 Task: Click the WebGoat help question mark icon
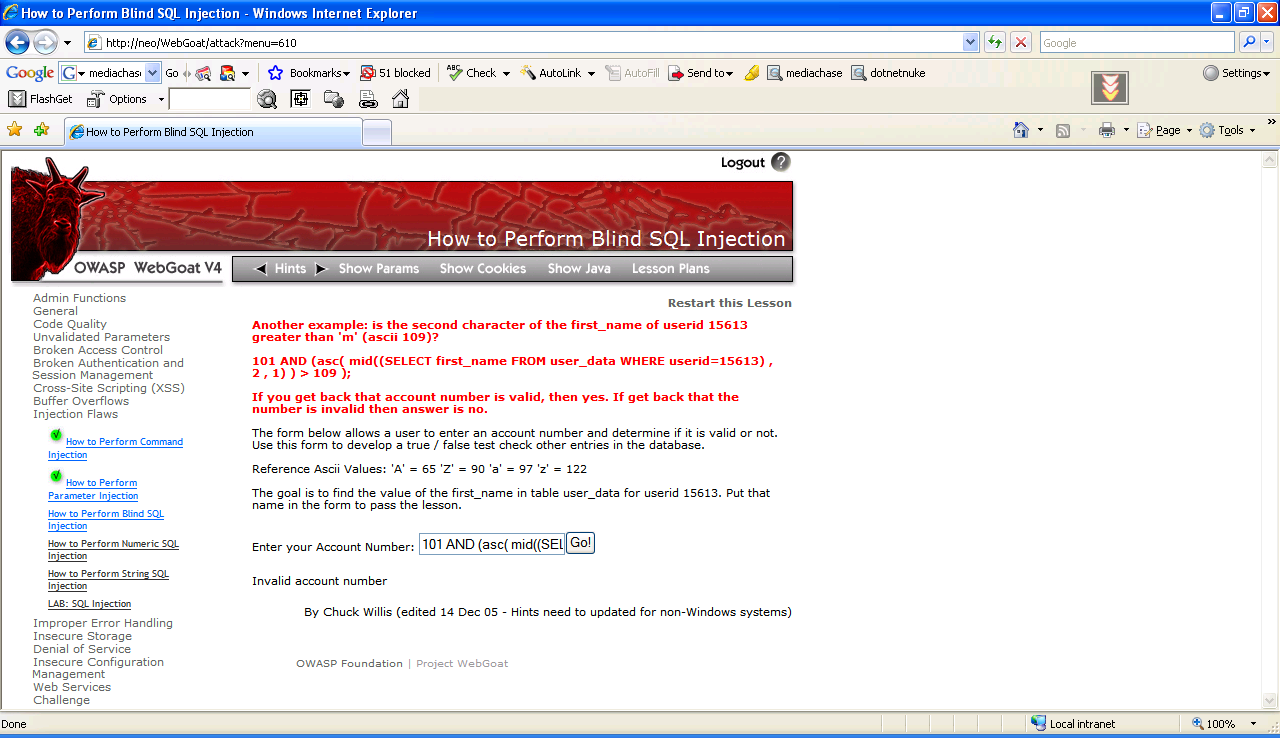[x=780, y=162]
